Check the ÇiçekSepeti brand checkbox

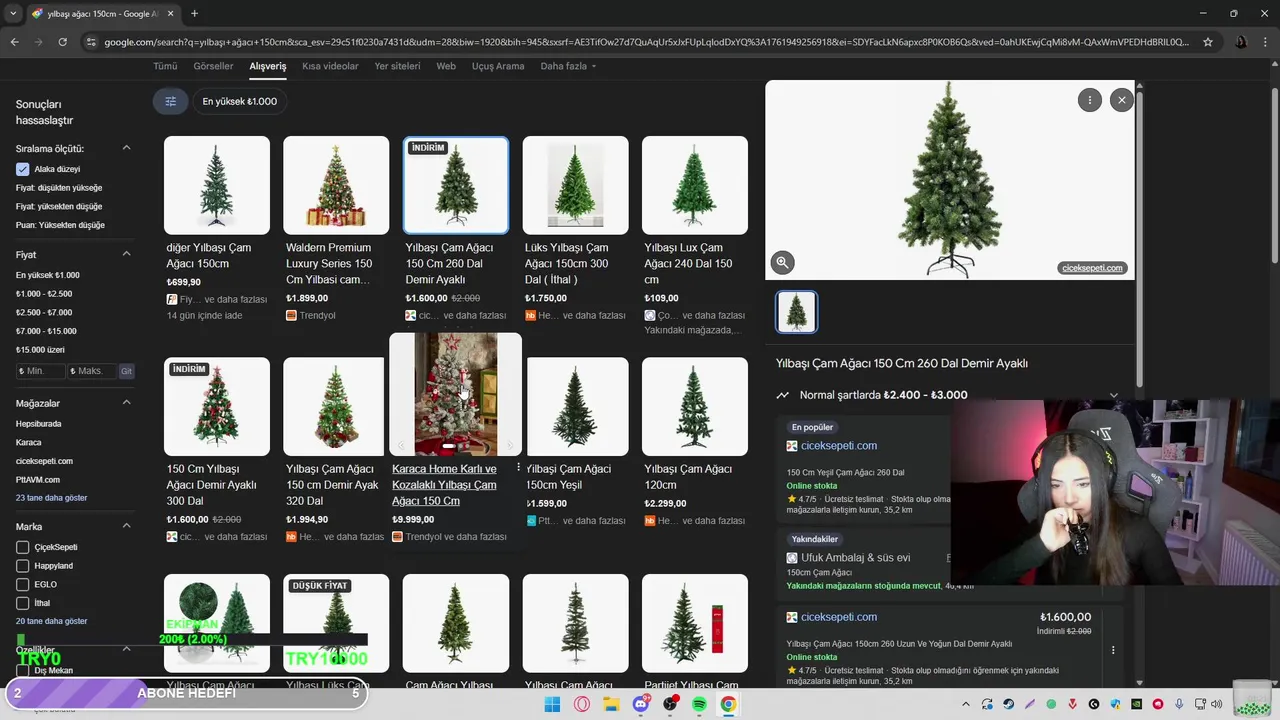(22, 547)
